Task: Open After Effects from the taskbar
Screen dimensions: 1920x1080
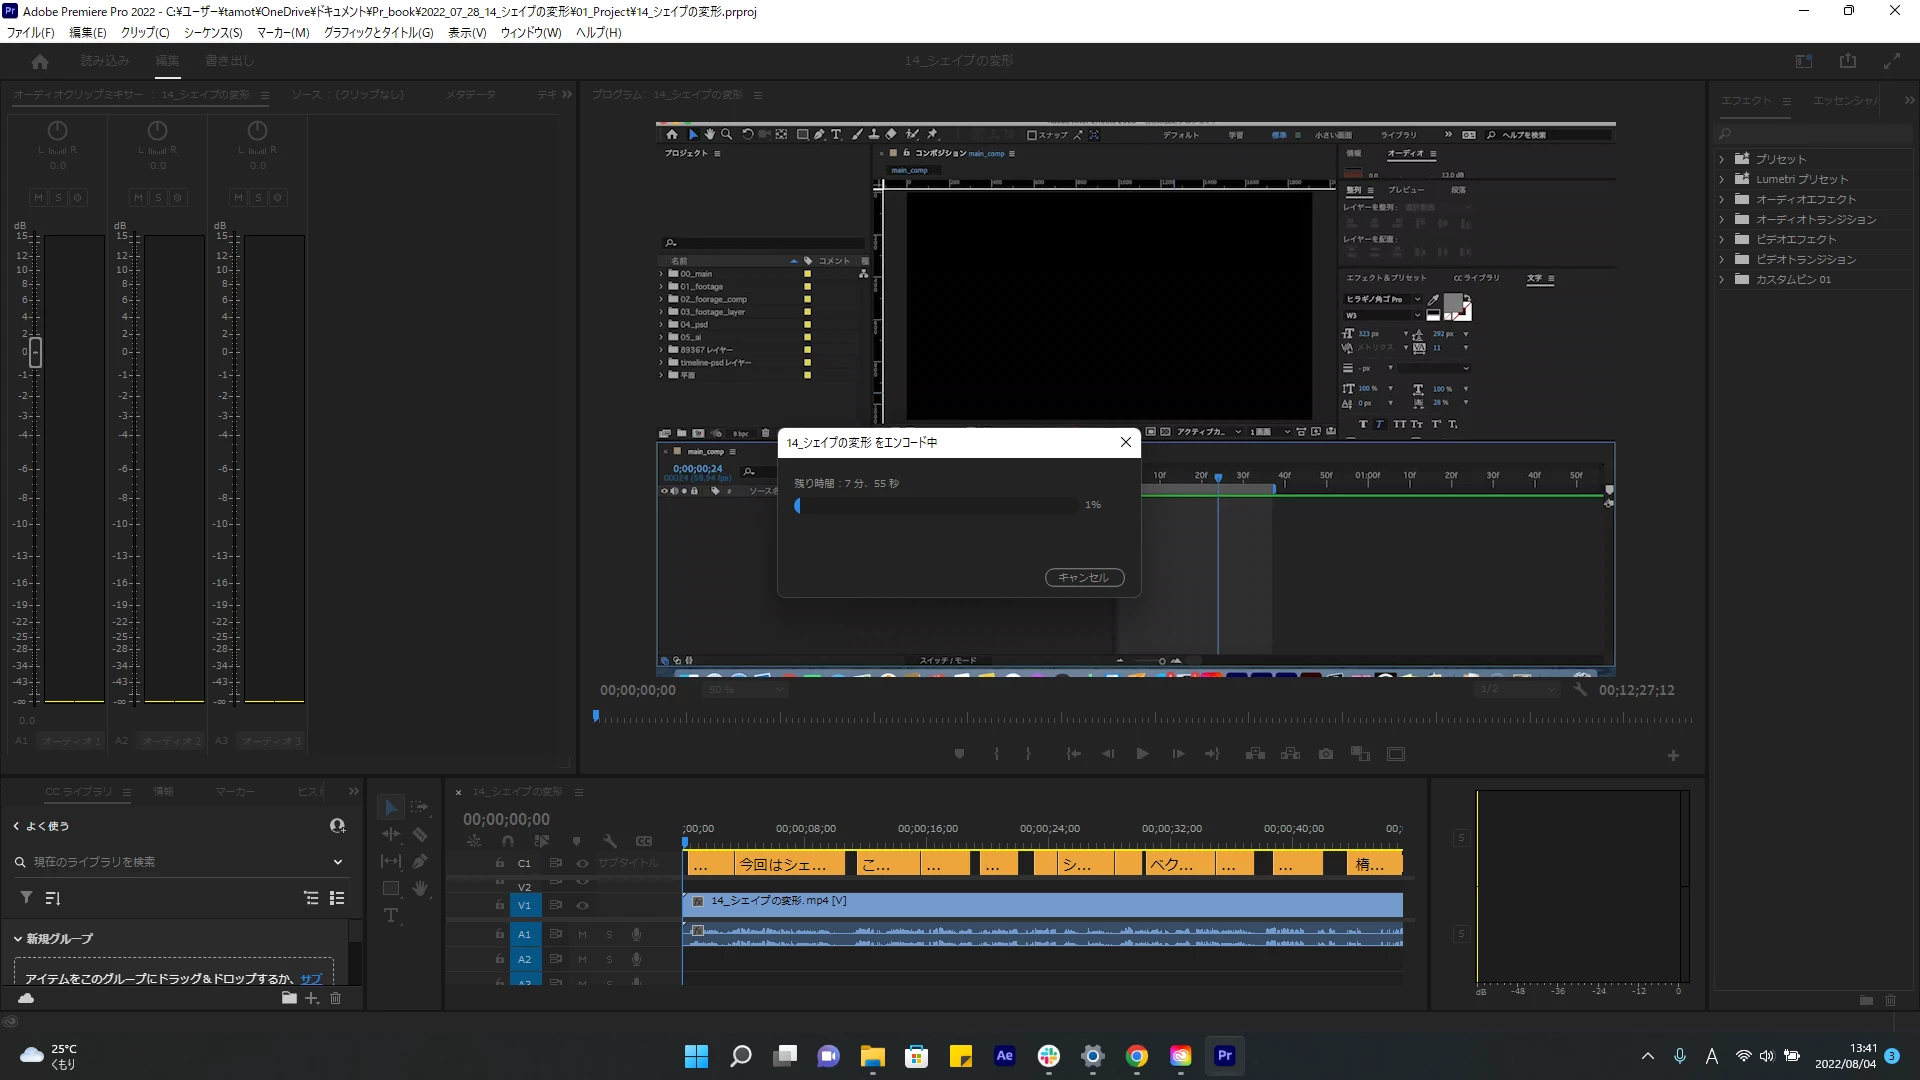Action: tap(1004, 1056)
